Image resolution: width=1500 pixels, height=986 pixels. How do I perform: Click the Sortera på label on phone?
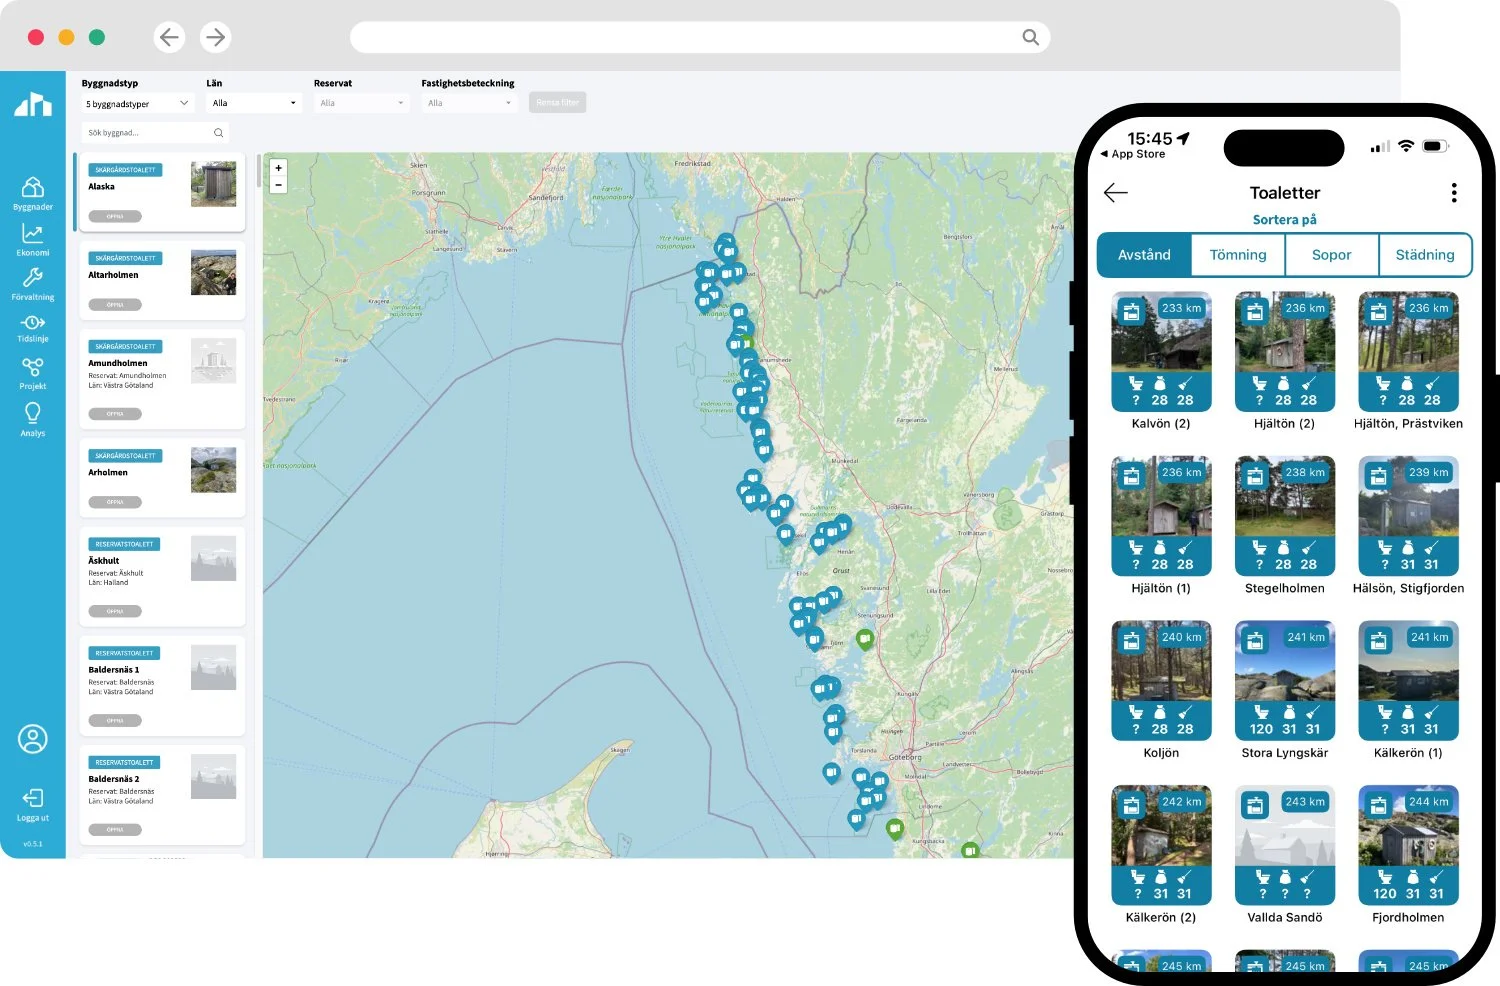(x=1284, y=220)
